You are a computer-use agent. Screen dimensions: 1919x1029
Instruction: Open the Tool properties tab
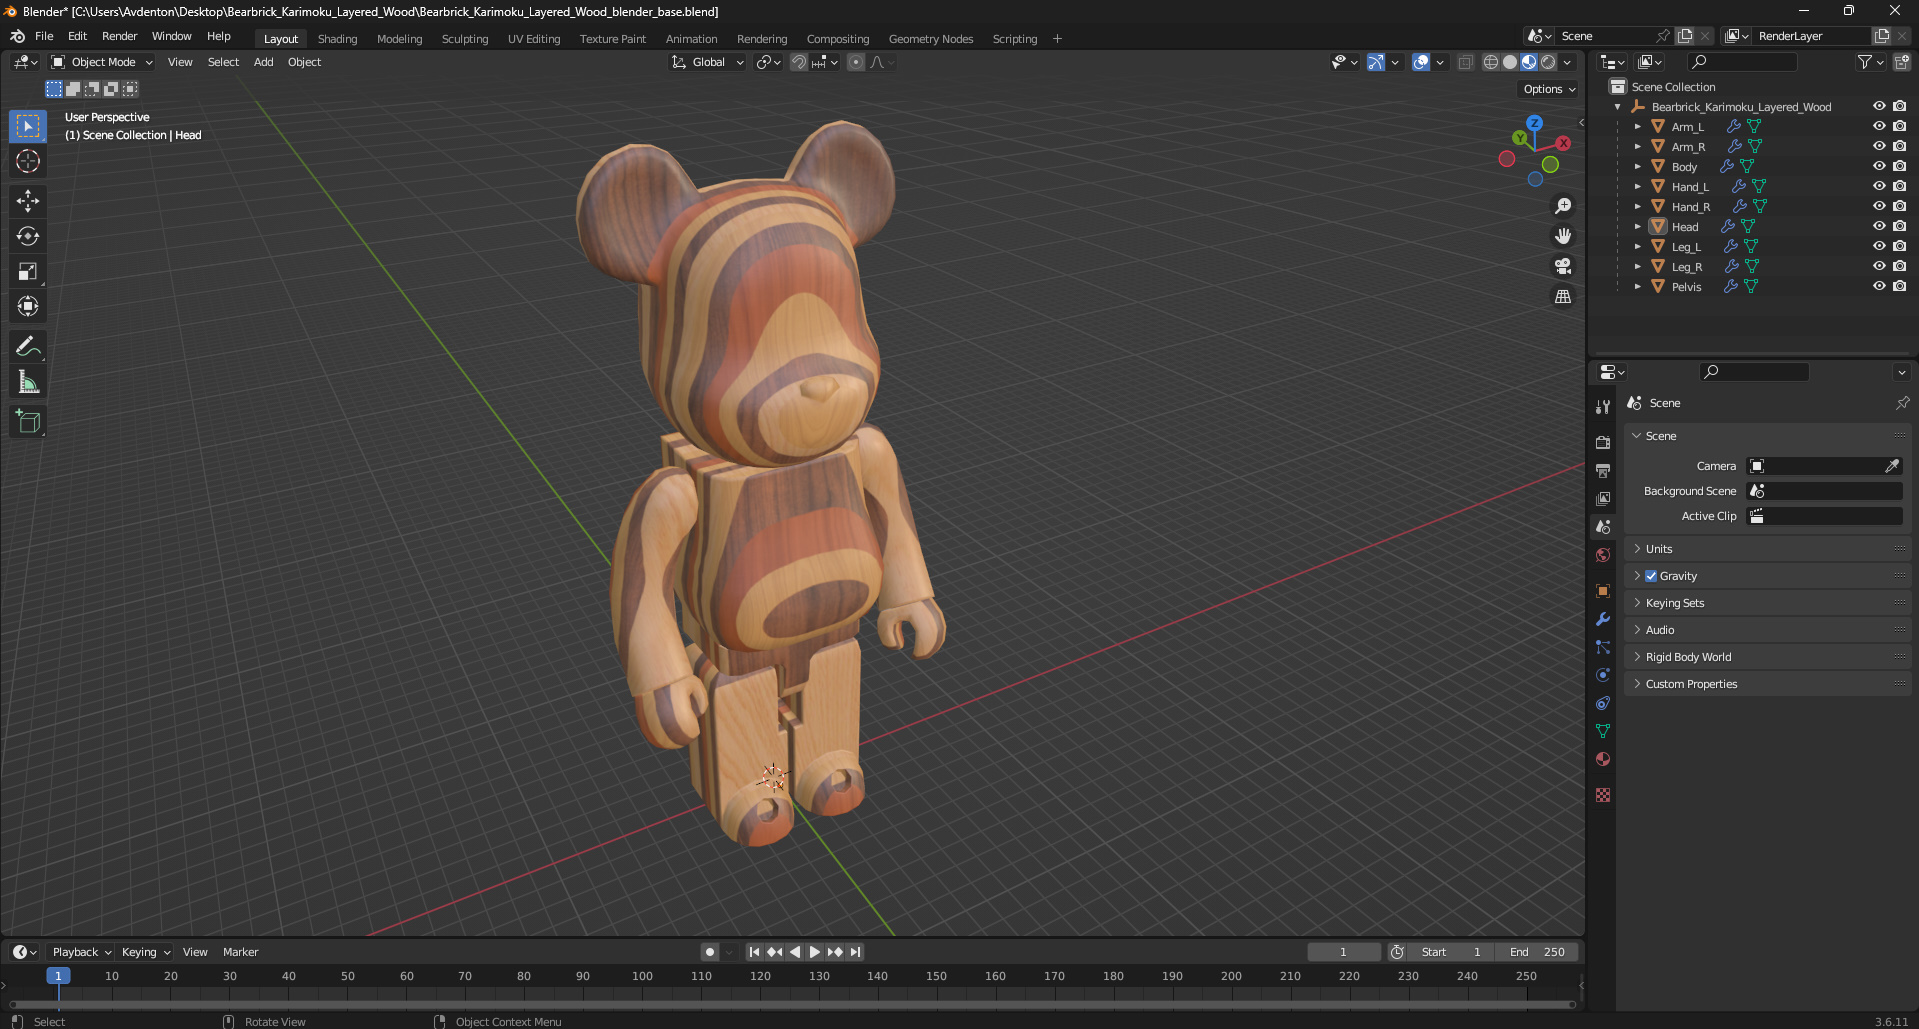click(x=1603, y=407)
